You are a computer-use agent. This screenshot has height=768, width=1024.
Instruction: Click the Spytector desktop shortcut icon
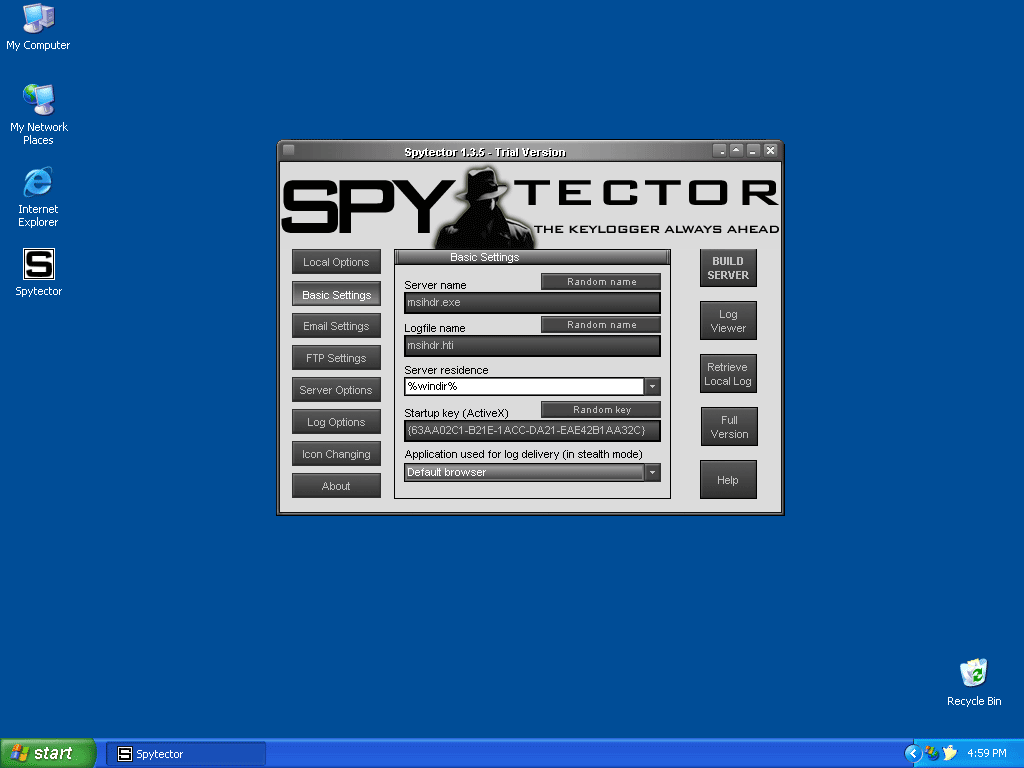pos(38,265)
